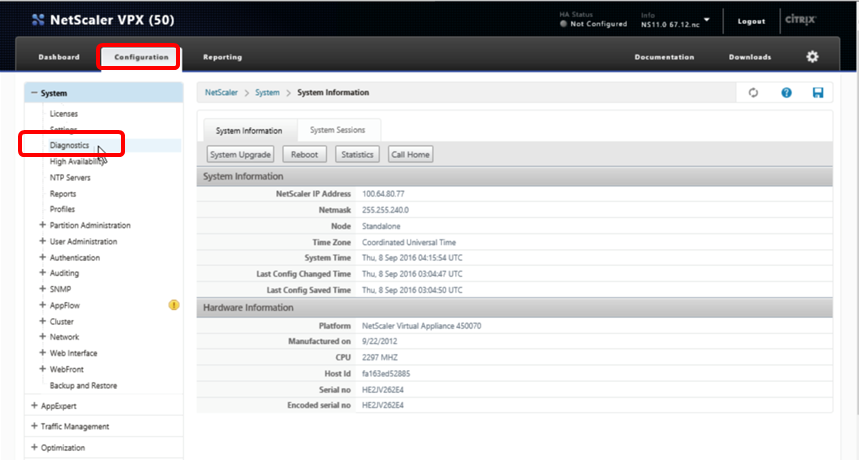
Task: Click the Manufactured on value 9/22/2012
Action: [379, 341]
